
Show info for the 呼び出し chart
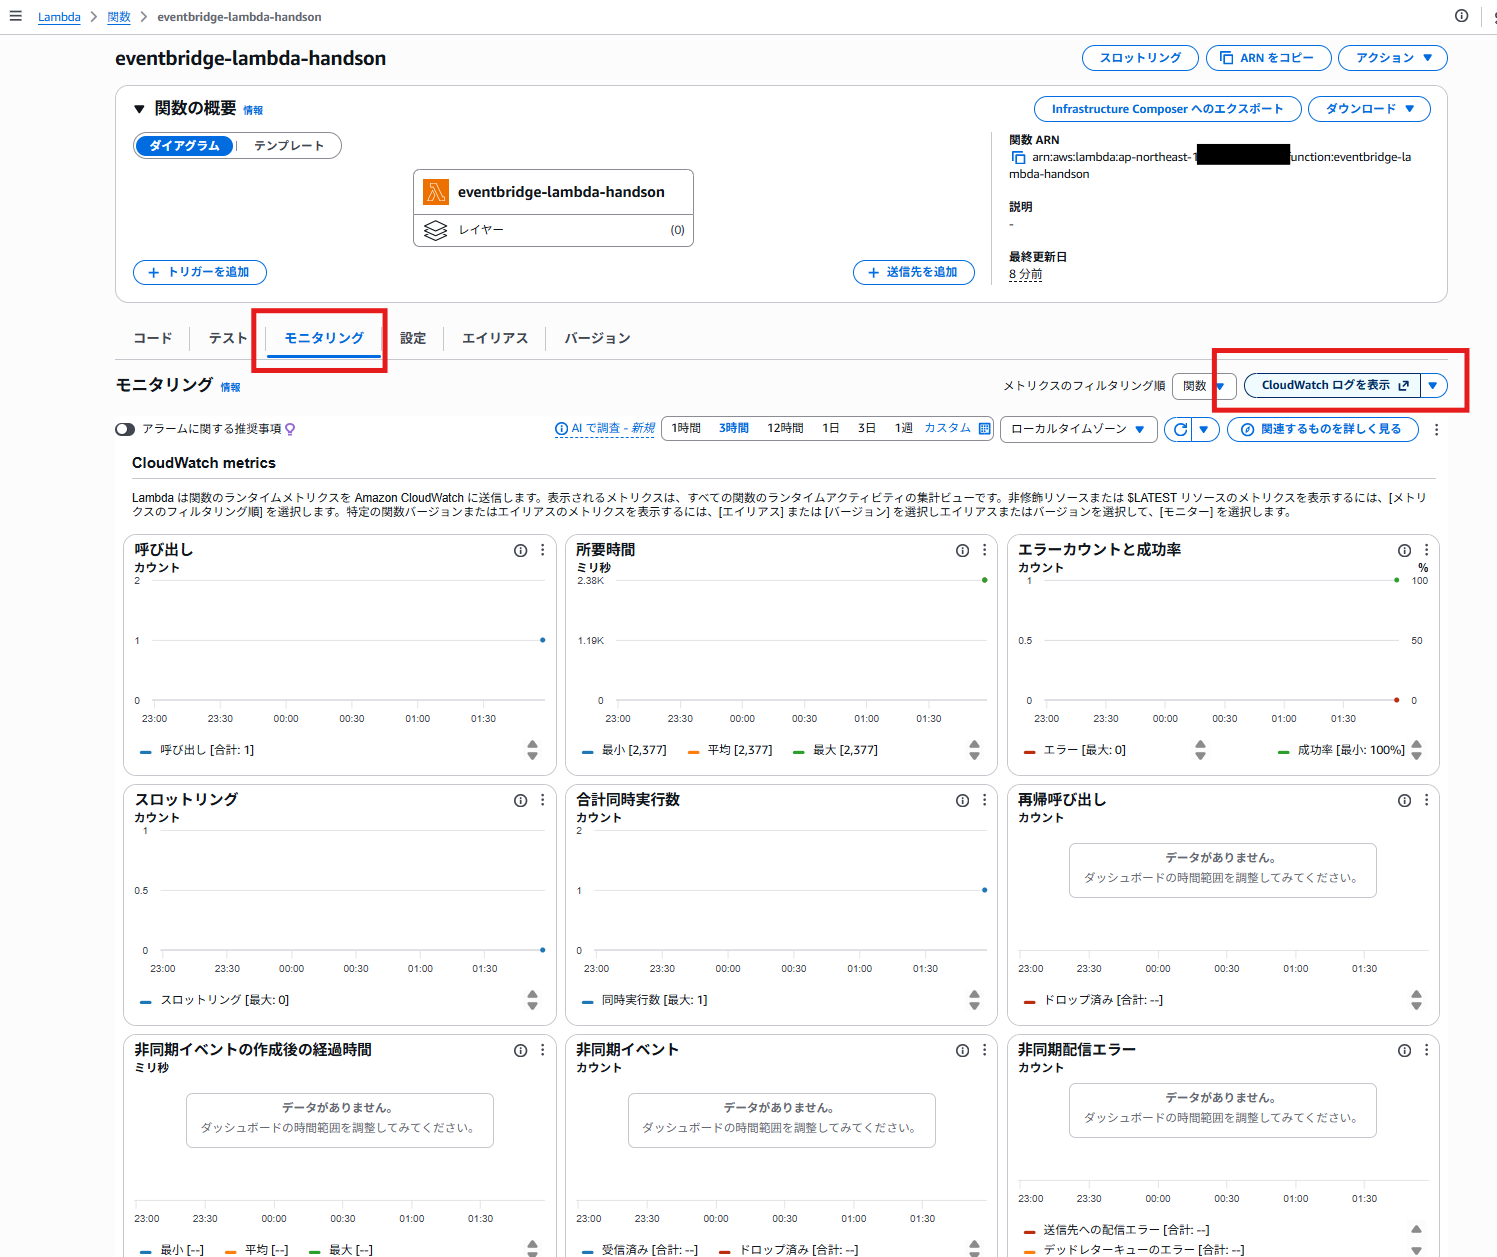click(520, 551)
